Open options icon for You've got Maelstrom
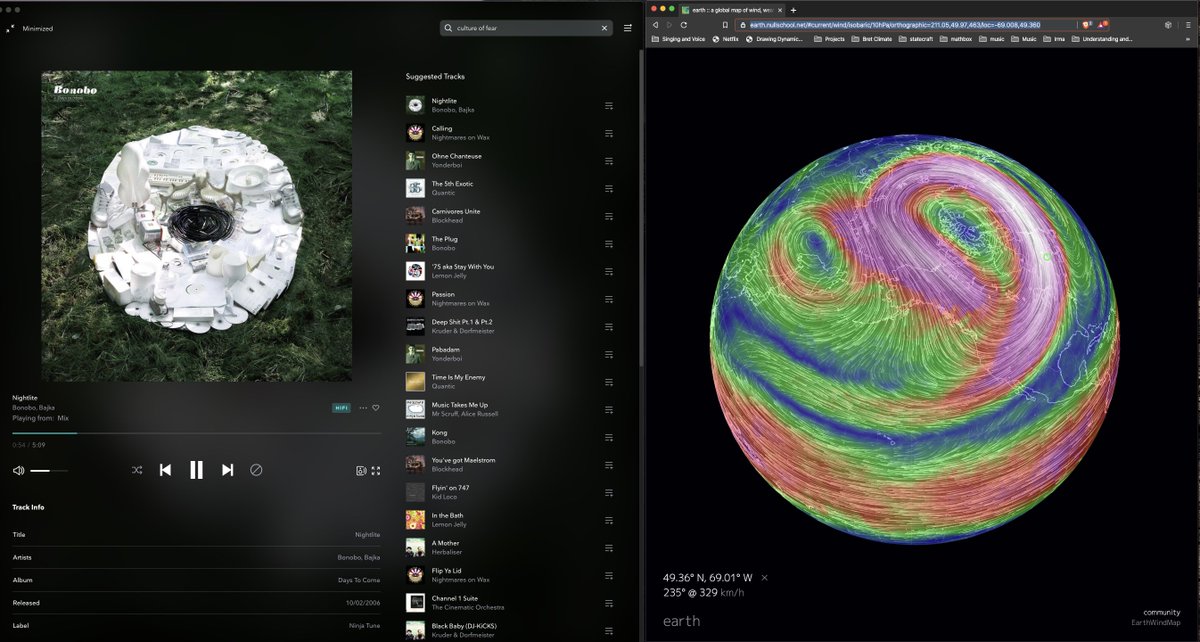Screen dimensions: 1200x642 click(609, 464)
